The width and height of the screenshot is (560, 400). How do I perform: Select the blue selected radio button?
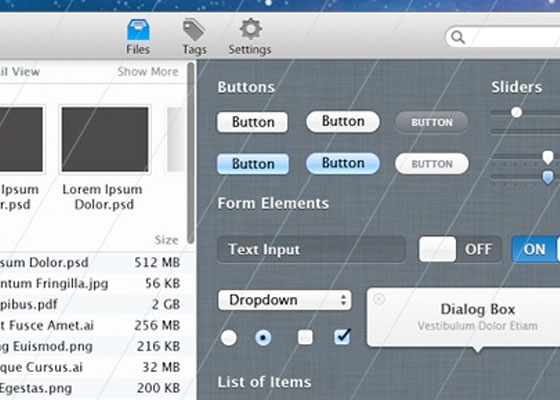click(x=263, y=338)
